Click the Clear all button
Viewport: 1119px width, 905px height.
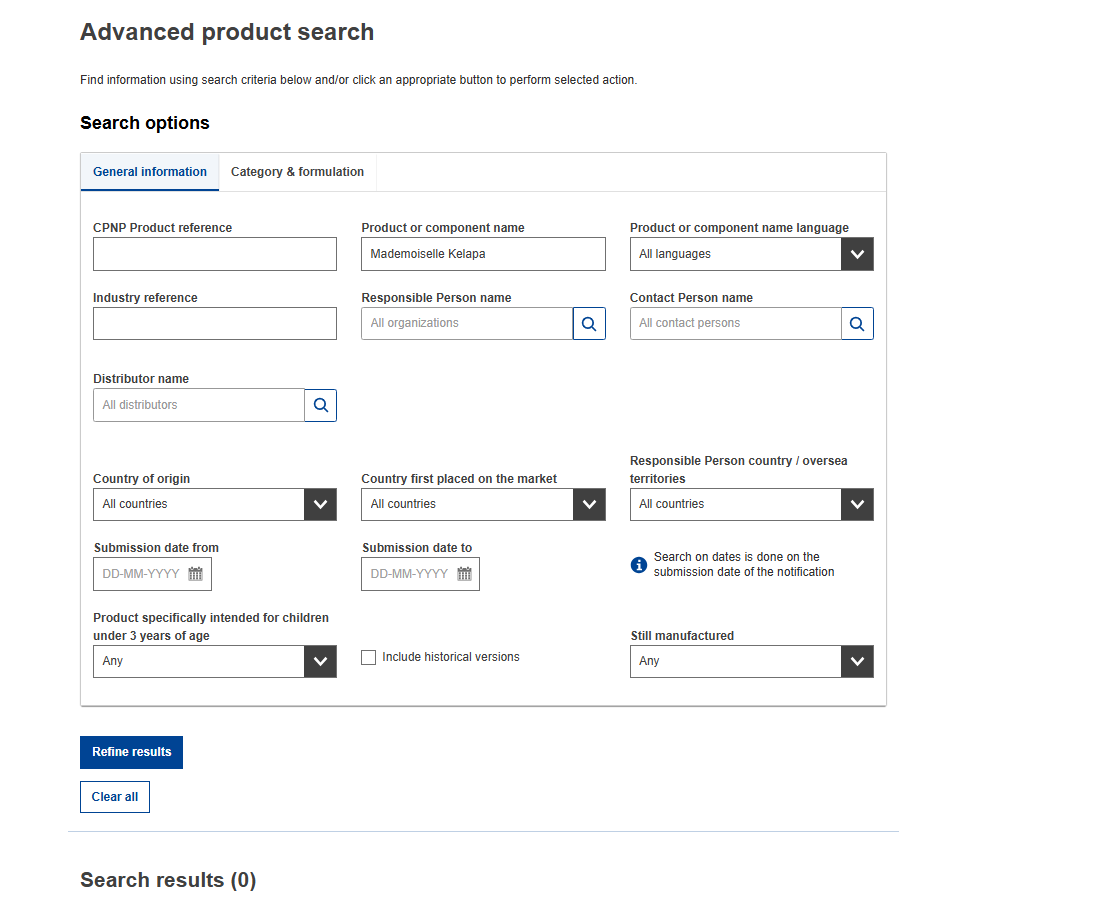[115, 797]
